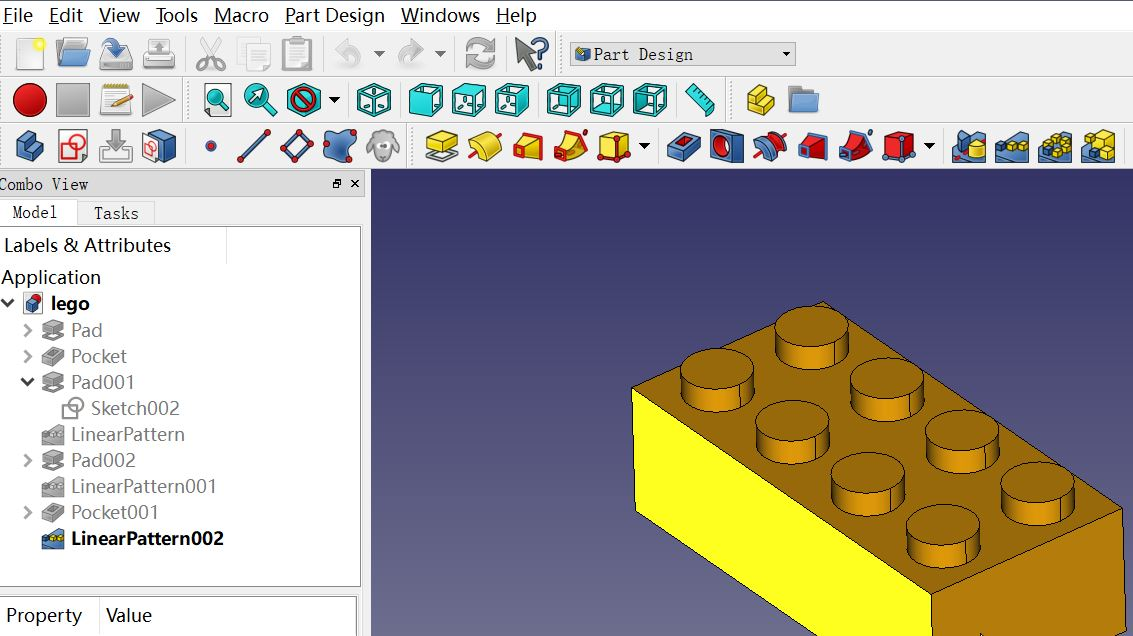Stop macro recording square button
The height and width of the screenshot is (636, 1133).
(73, 100)
